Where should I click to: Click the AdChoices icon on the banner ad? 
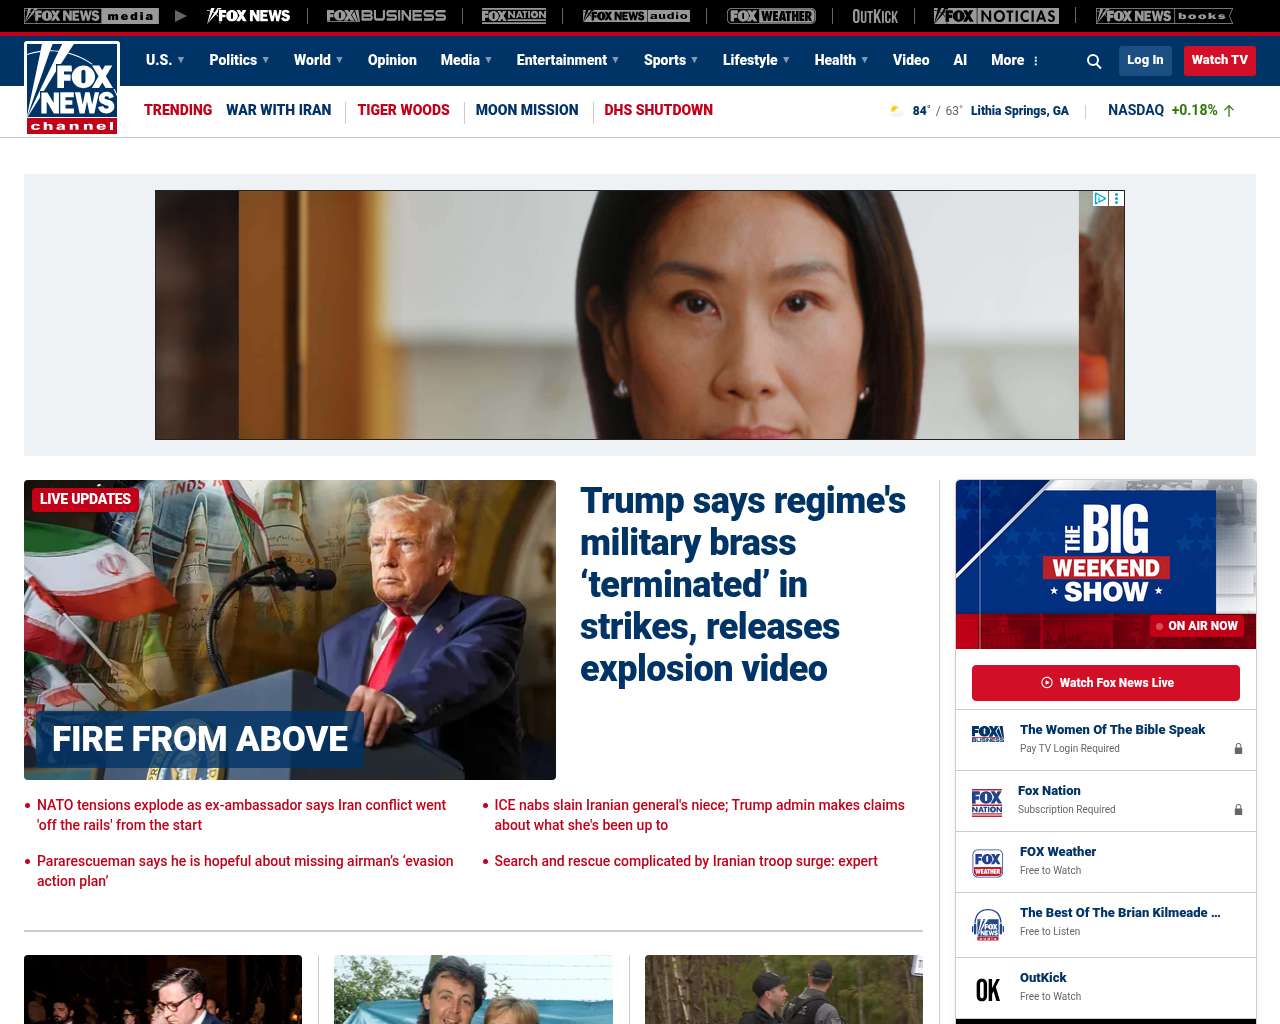[1100, 199]
